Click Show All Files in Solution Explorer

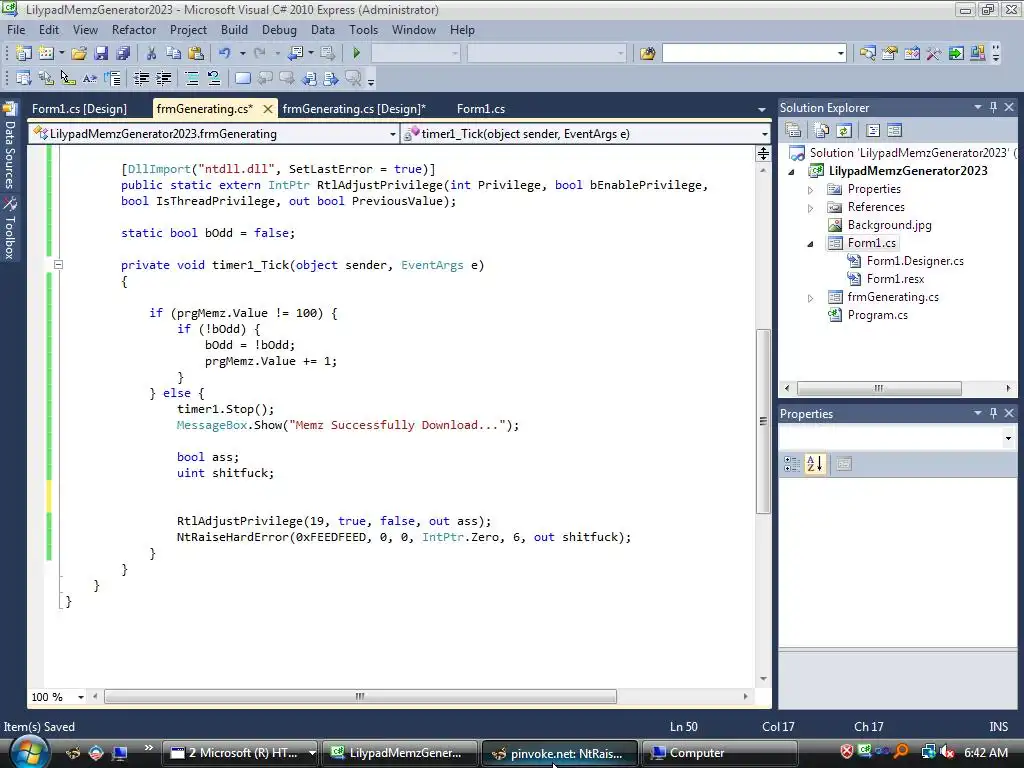coord(822,130)
